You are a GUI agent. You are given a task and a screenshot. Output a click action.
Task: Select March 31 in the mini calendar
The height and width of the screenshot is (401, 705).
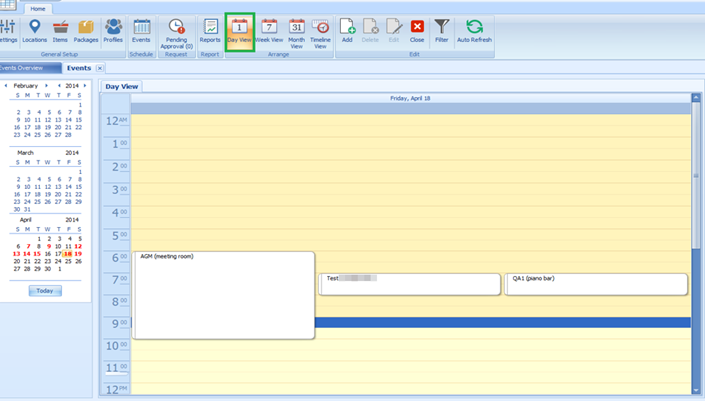tap(27, 209)
